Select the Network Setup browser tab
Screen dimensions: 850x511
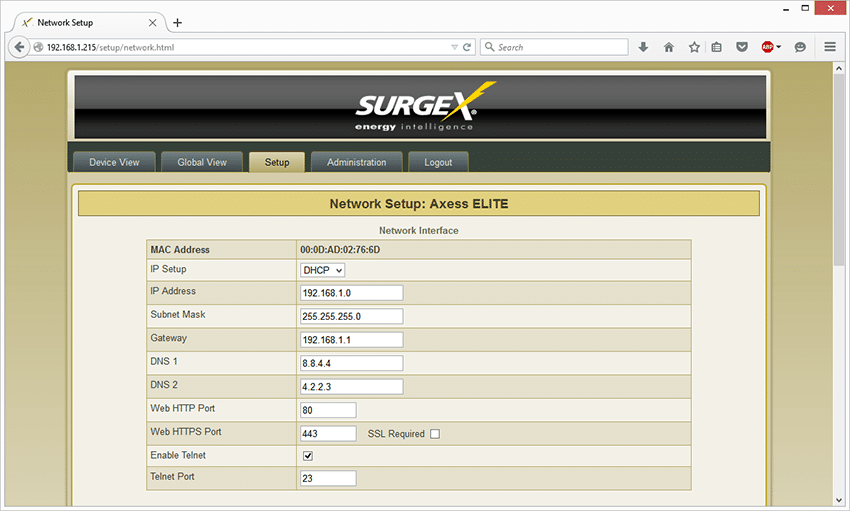click(x=88, y=23)
